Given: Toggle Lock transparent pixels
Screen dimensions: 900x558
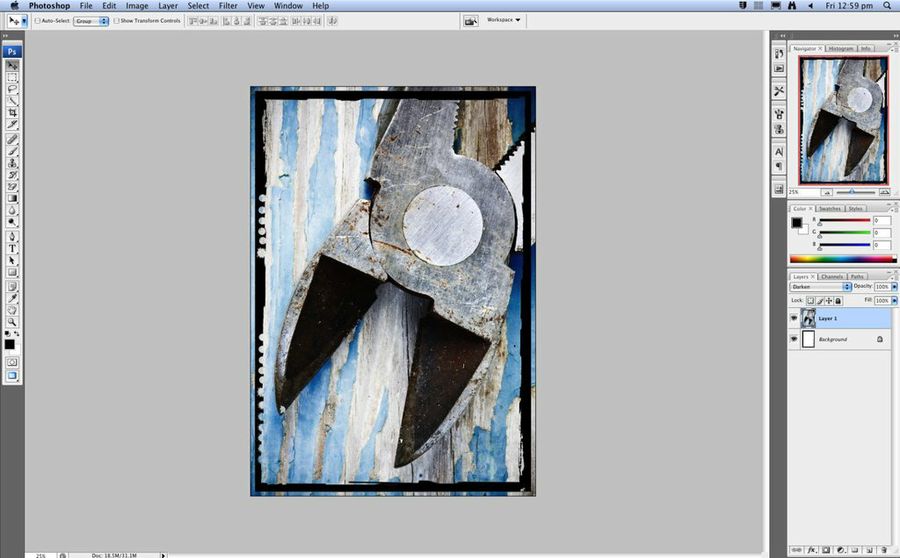Looking at the screenshot, I should click(x=810, y=301).
